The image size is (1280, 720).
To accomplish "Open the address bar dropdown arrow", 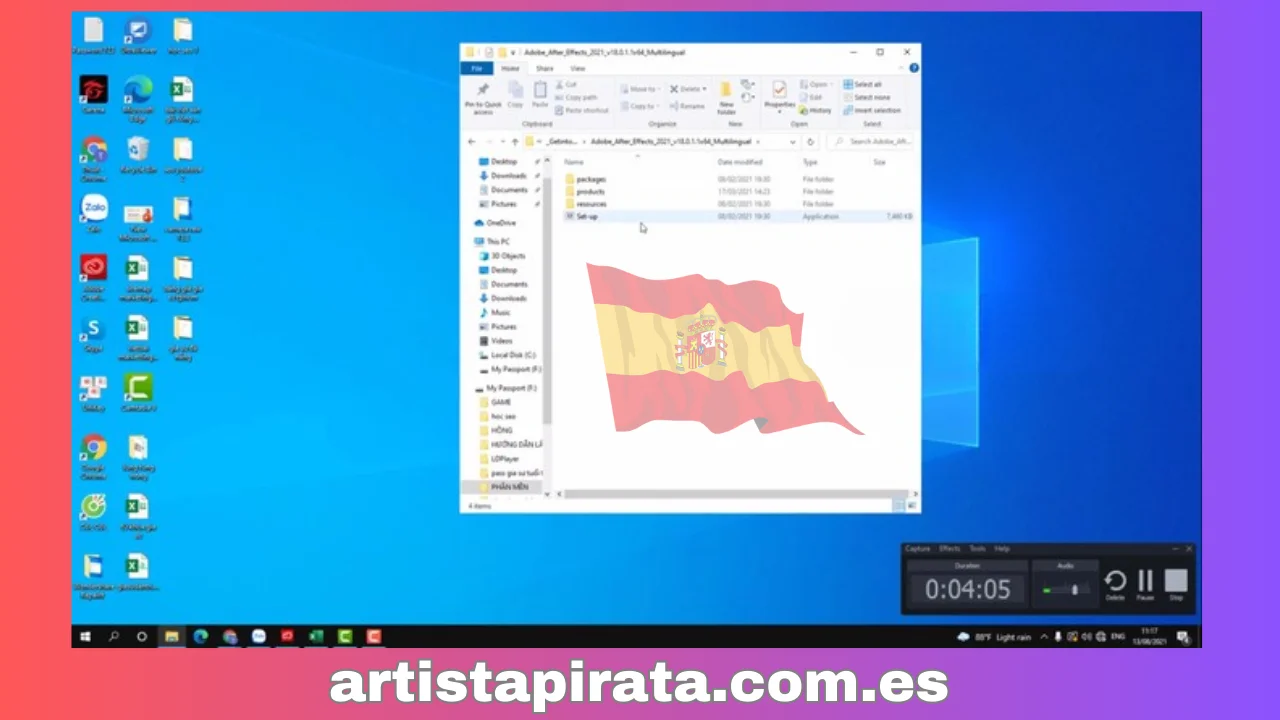I will point(792,141).
